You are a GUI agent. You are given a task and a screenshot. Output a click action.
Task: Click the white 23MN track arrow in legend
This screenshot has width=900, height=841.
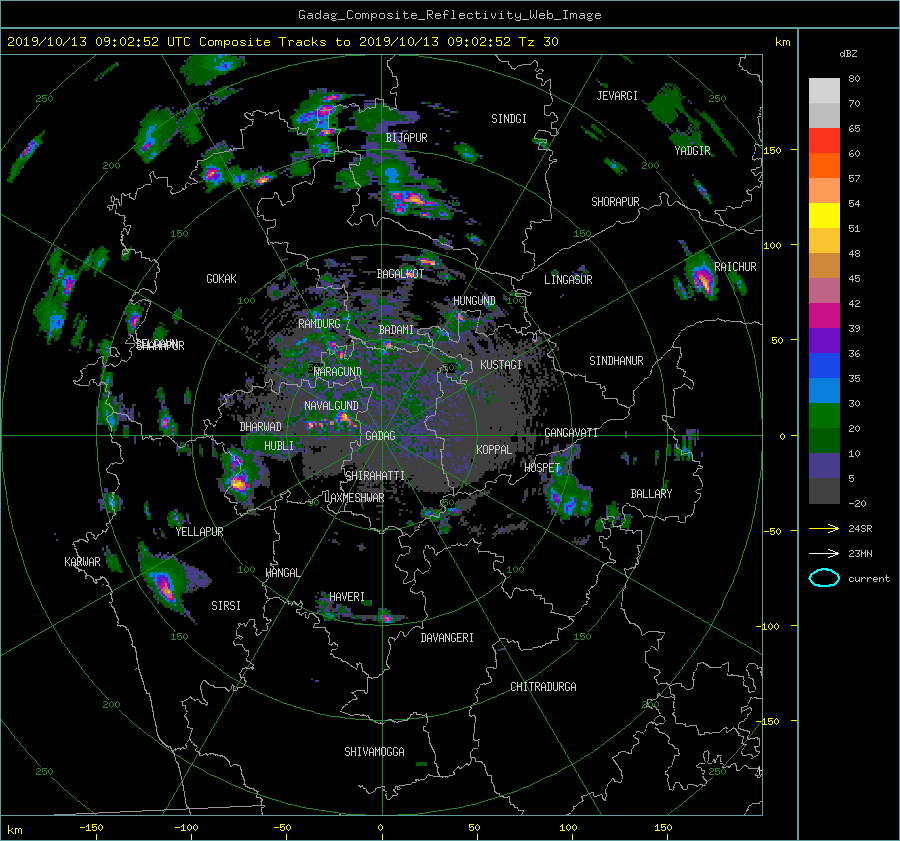coord(824,553)
